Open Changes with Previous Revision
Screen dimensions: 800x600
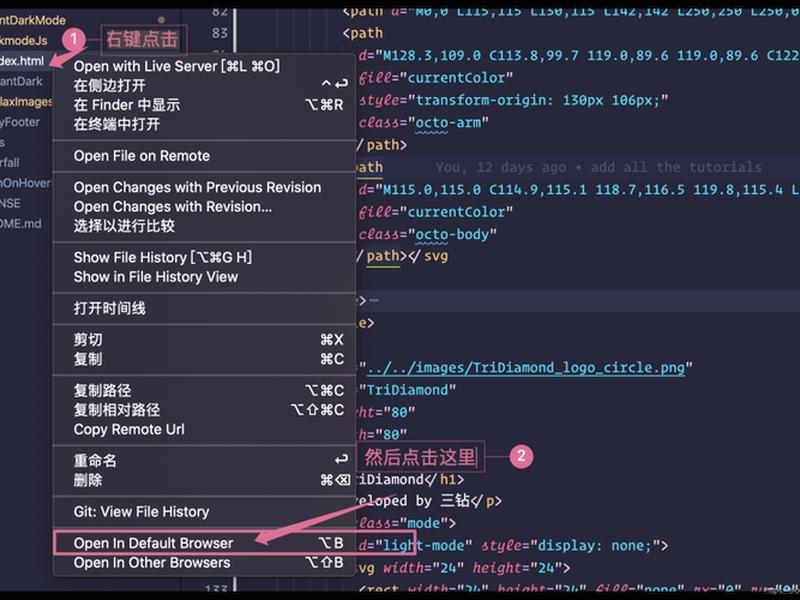tap(204, 187)
